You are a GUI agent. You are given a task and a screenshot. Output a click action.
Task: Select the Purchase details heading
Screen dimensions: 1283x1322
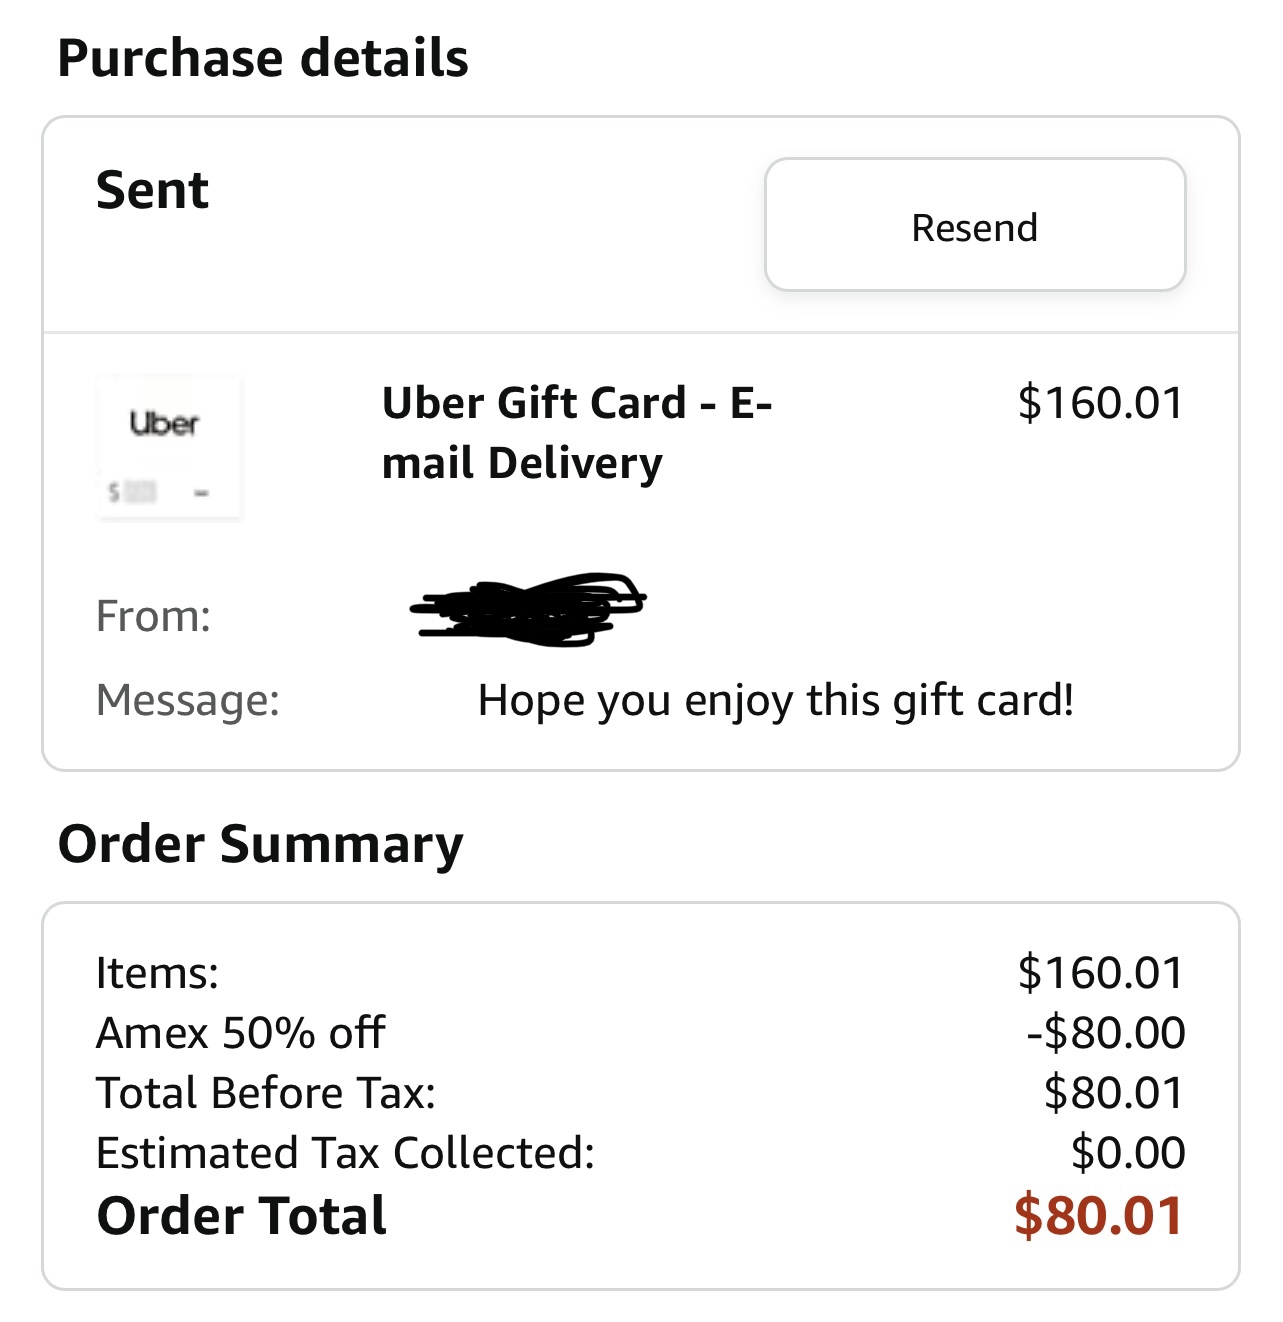(263, 57)
